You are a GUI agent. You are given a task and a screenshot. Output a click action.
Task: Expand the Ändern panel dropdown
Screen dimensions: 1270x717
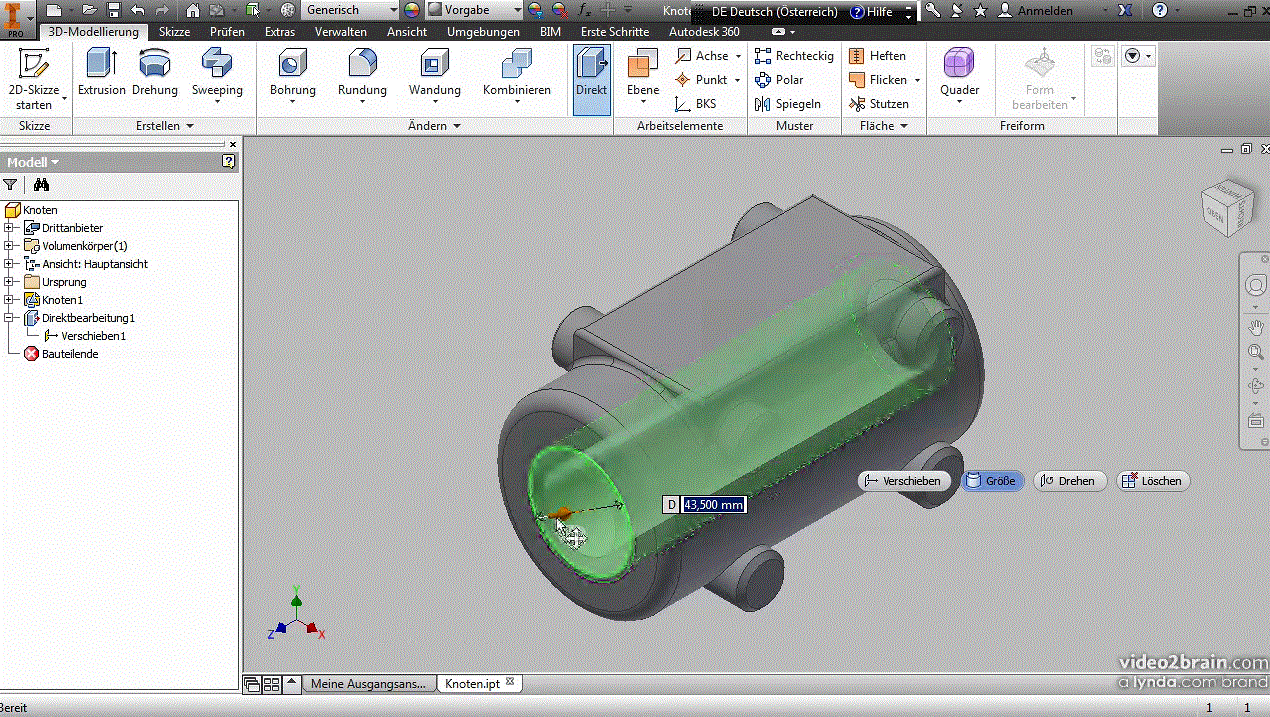click(x=434, y=126)
